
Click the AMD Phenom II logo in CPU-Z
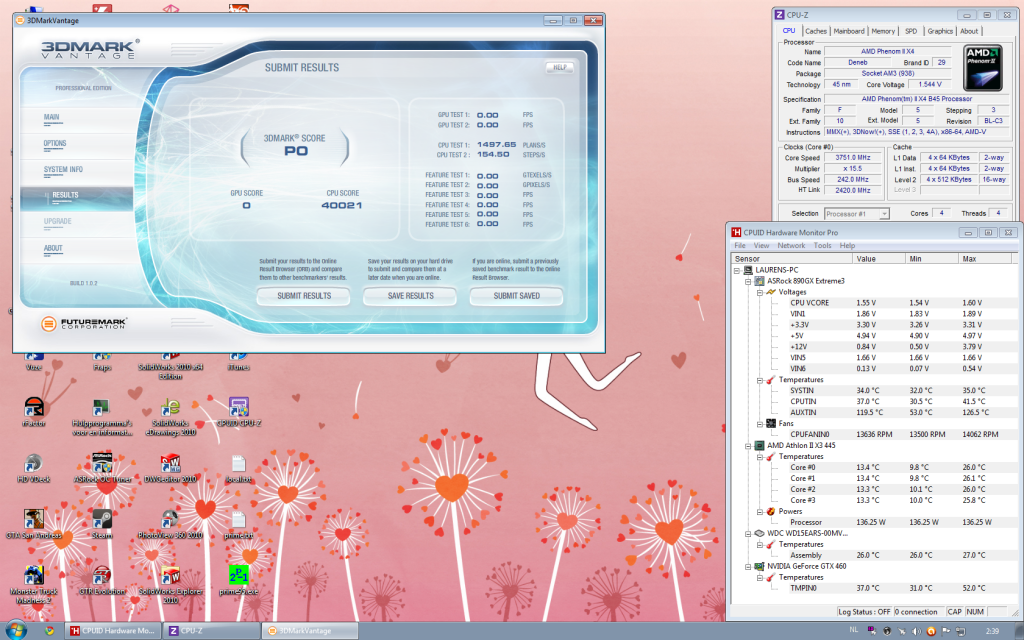pyautogui.click(x=983, y=68)
